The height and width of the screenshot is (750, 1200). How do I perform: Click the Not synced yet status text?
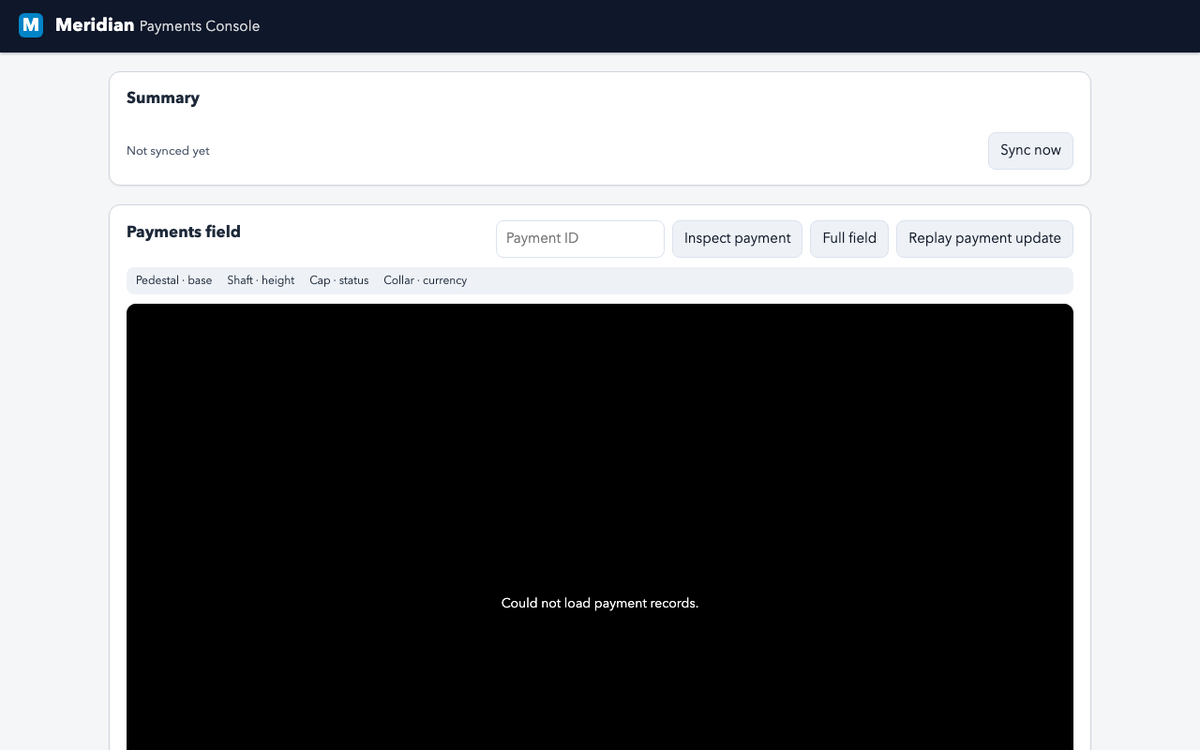tap(168, 151)
